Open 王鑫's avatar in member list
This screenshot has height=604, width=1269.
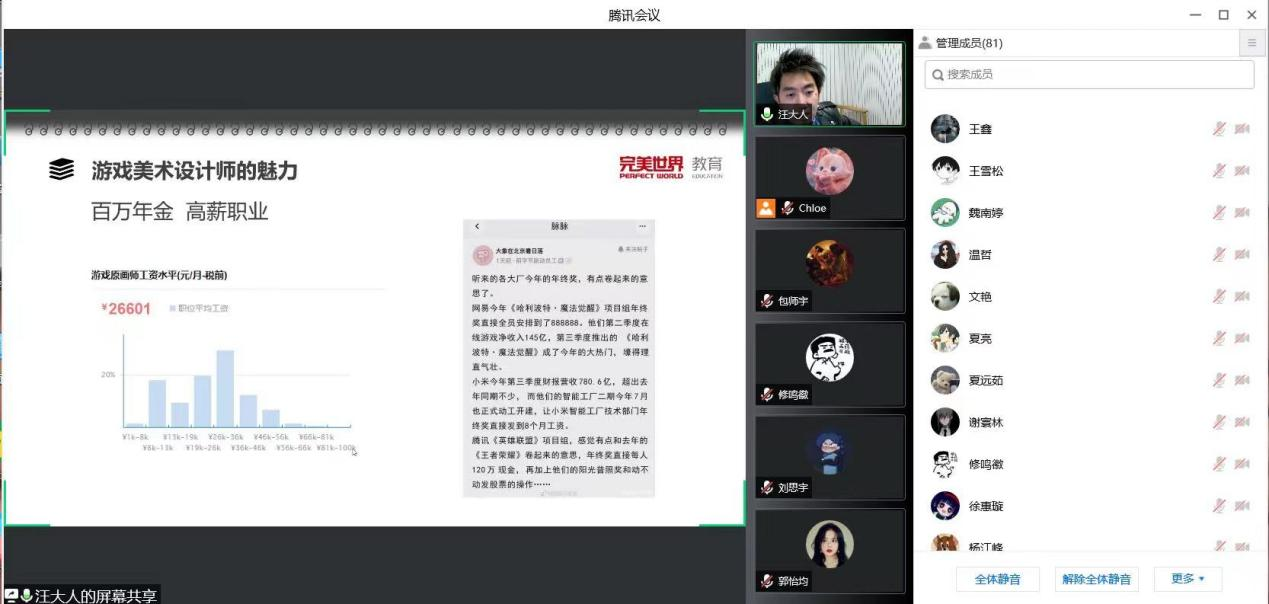point(945,129)
